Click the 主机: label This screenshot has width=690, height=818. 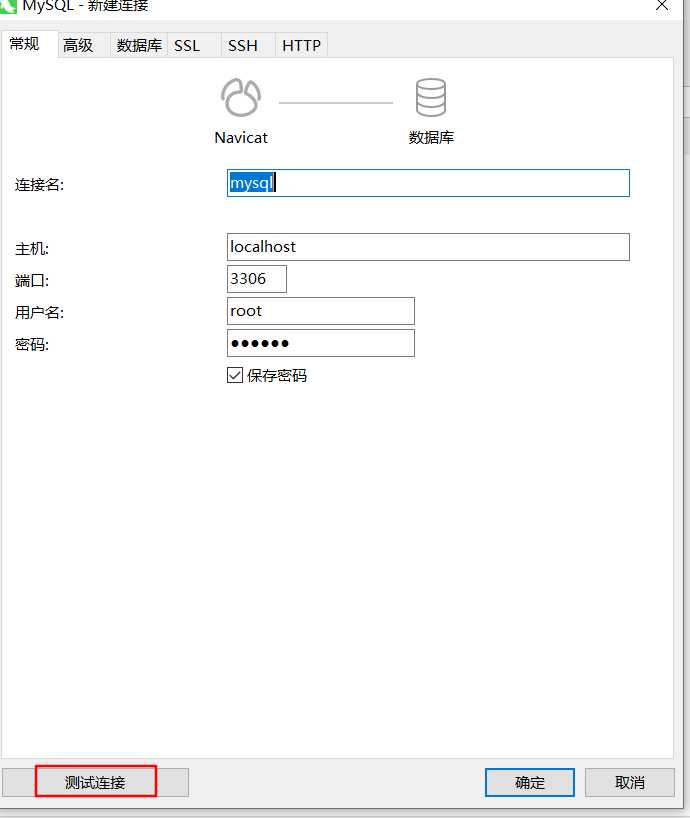(x=32, y=249)
